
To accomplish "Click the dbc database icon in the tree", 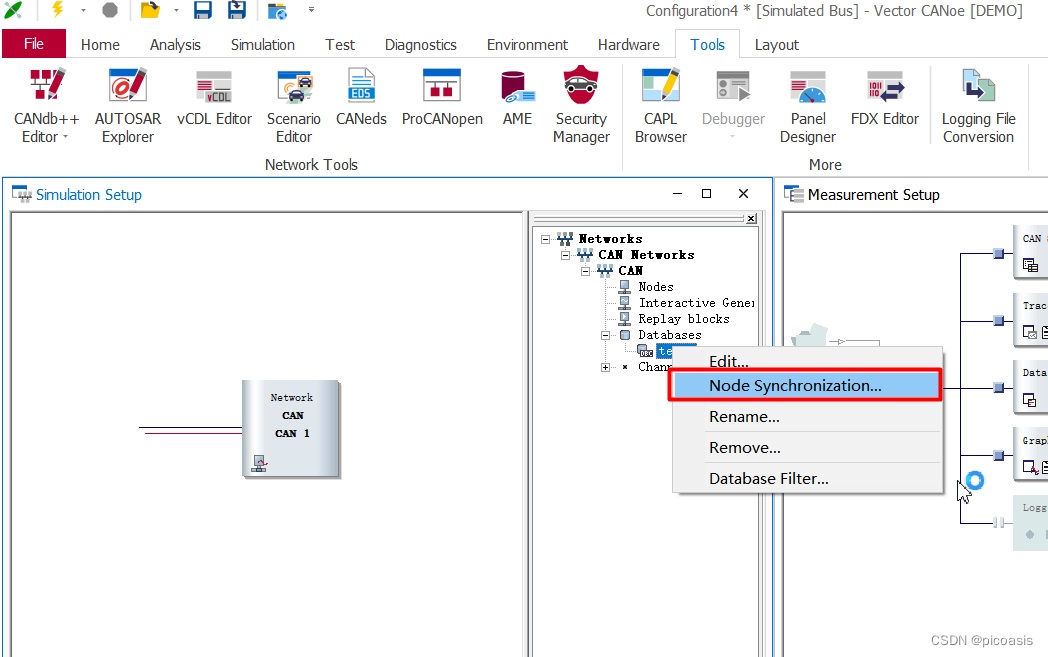I will 645,352.
